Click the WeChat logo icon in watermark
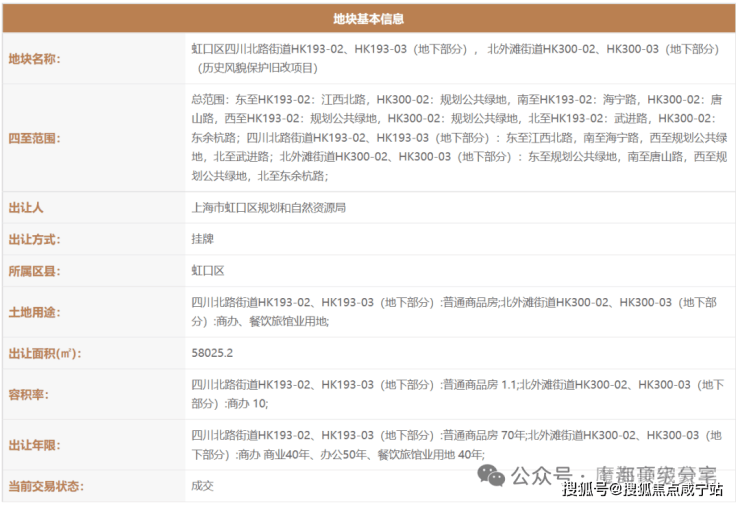The image size is (740, 505). [x=491, y=473]
